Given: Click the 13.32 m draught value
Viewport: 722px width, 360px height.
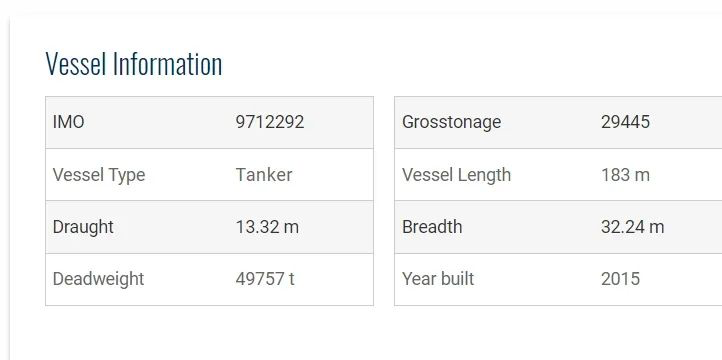Looking at the screenshot, I should click(x=267, y=227).
